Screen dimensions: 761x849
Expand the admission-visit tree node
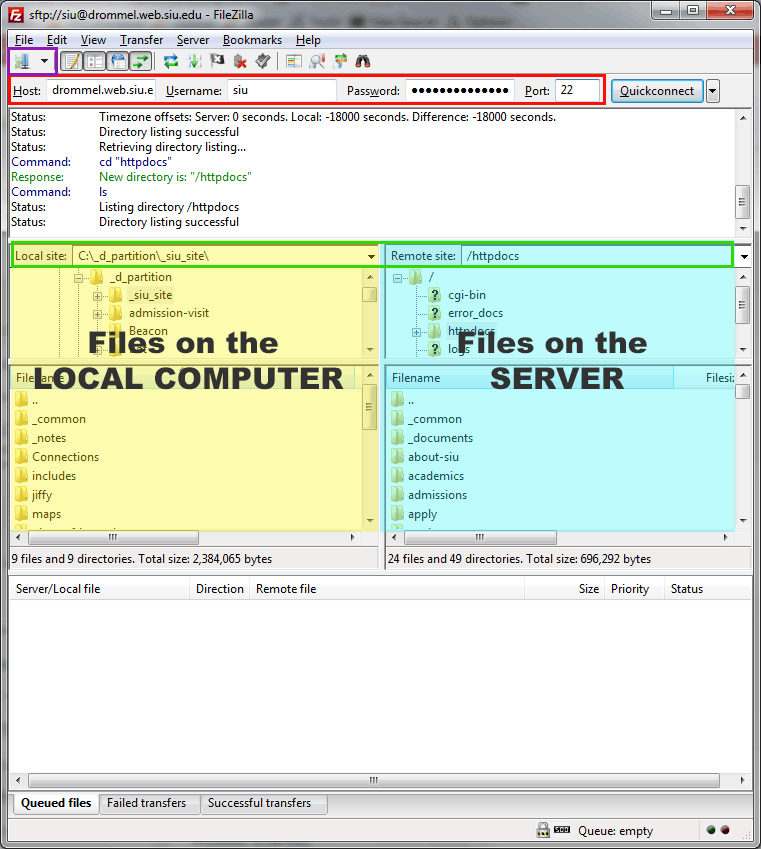pyautogui.click(x=97, y=314)
